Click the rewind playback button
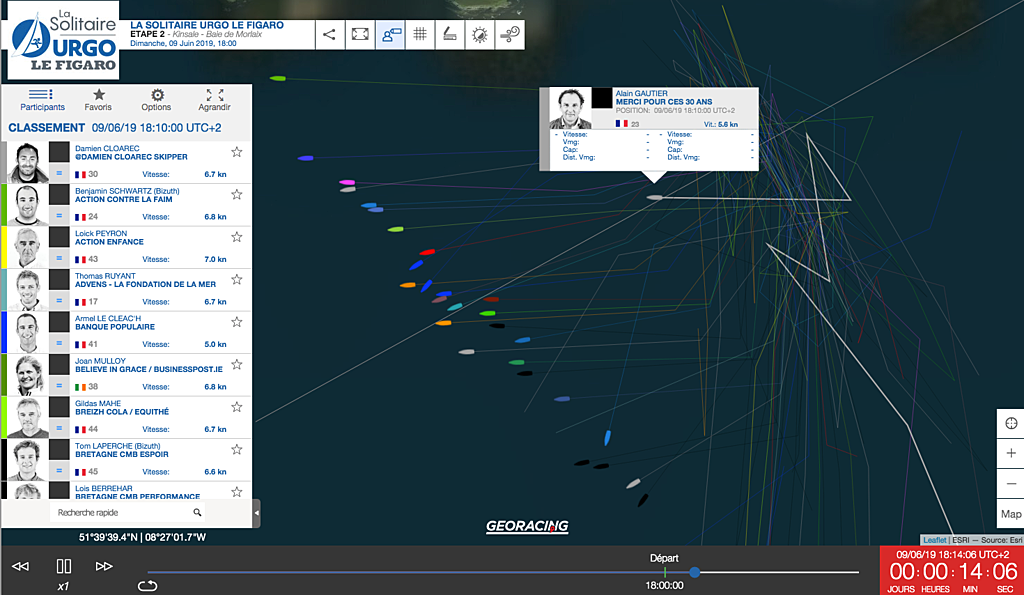Image resolution: width=1024 pixels, height=595 pixels. click(x=21, y=566)
